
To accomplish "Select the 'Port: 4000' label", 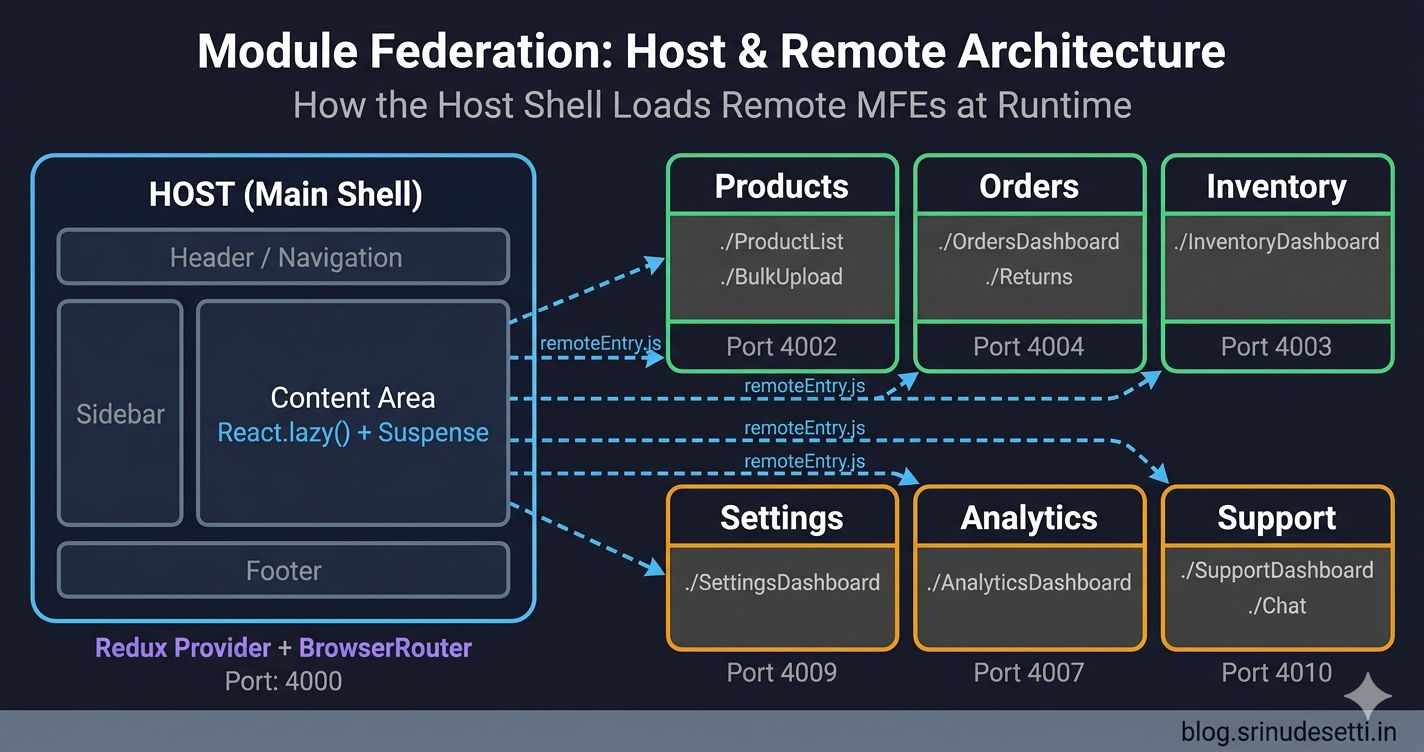I will [284, 682].
